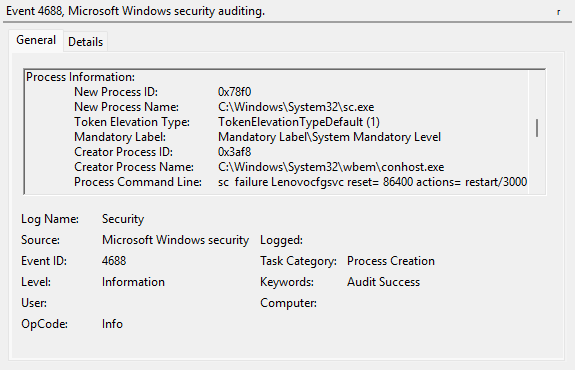The height and width of the screenshot is (370, 575).
Task: Click the Process Command Line label
Action: 138,182
